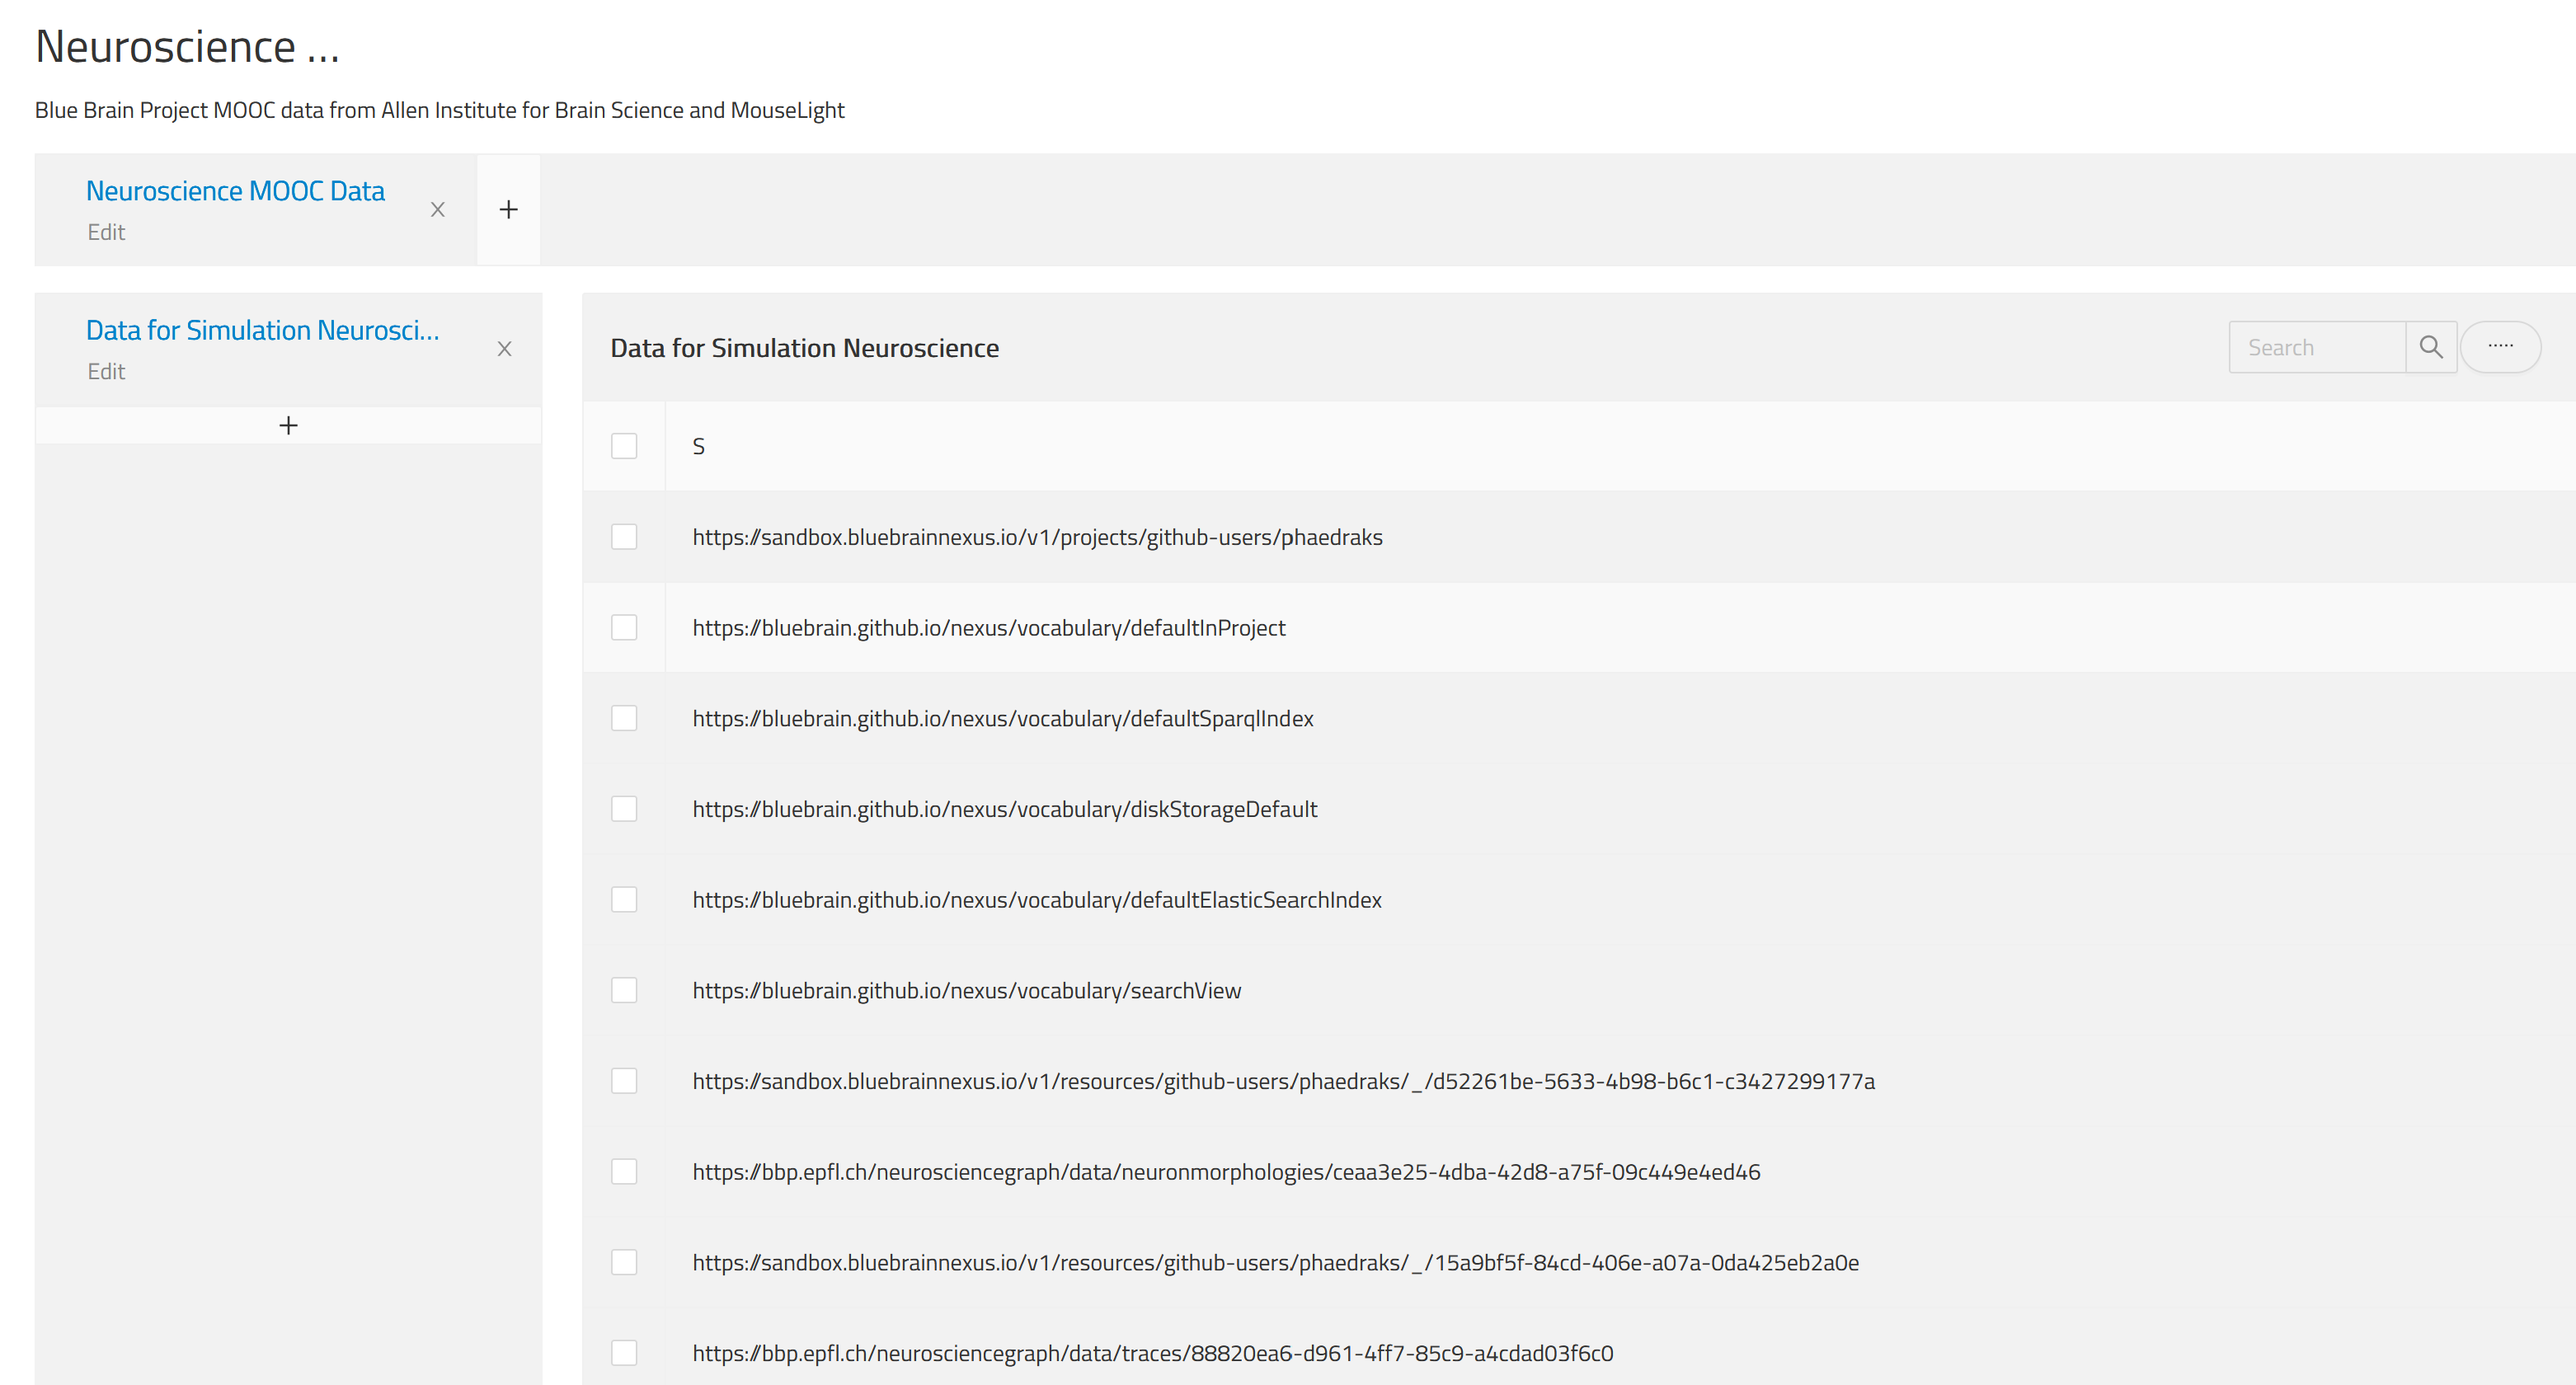Toggle the select-all checkbox in the table header
This screenshot has width=2576, height=1385.
point(624,446)
